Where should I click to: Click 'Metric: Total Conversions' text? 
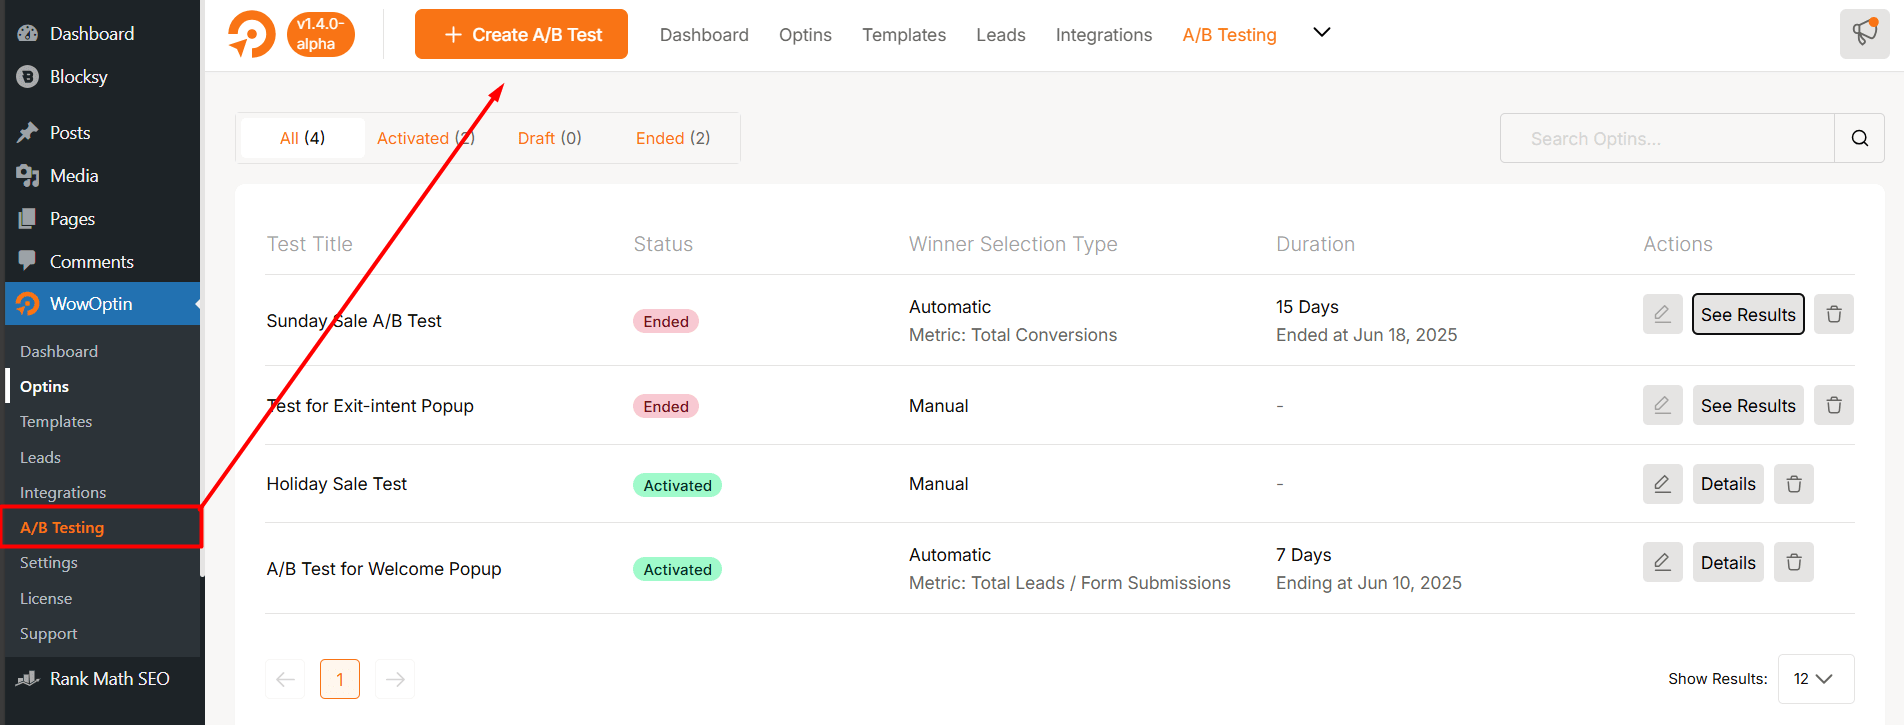pyautogui.click(x=1013, y=334)
